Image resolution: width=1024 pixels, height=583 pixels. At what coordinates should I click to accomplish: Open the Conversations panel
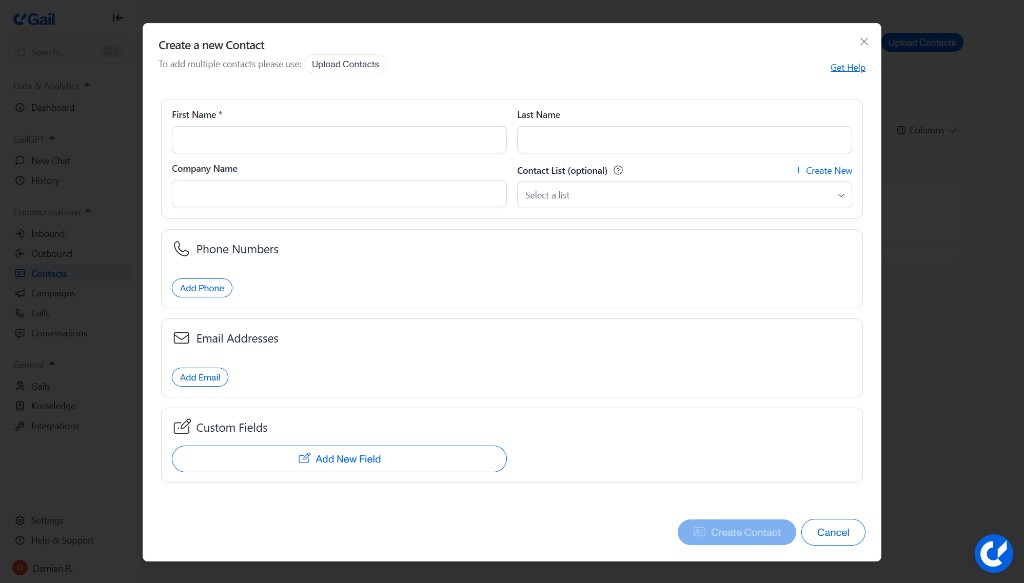[58, 333]
